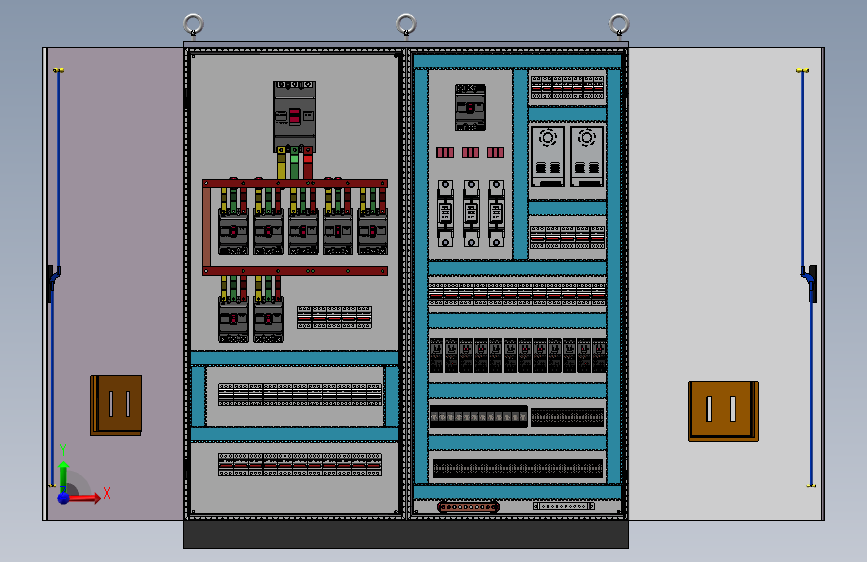Select the copper ground bar at the right panel's bottom
This screenshot has width=867, height=562.
[468, 507]
